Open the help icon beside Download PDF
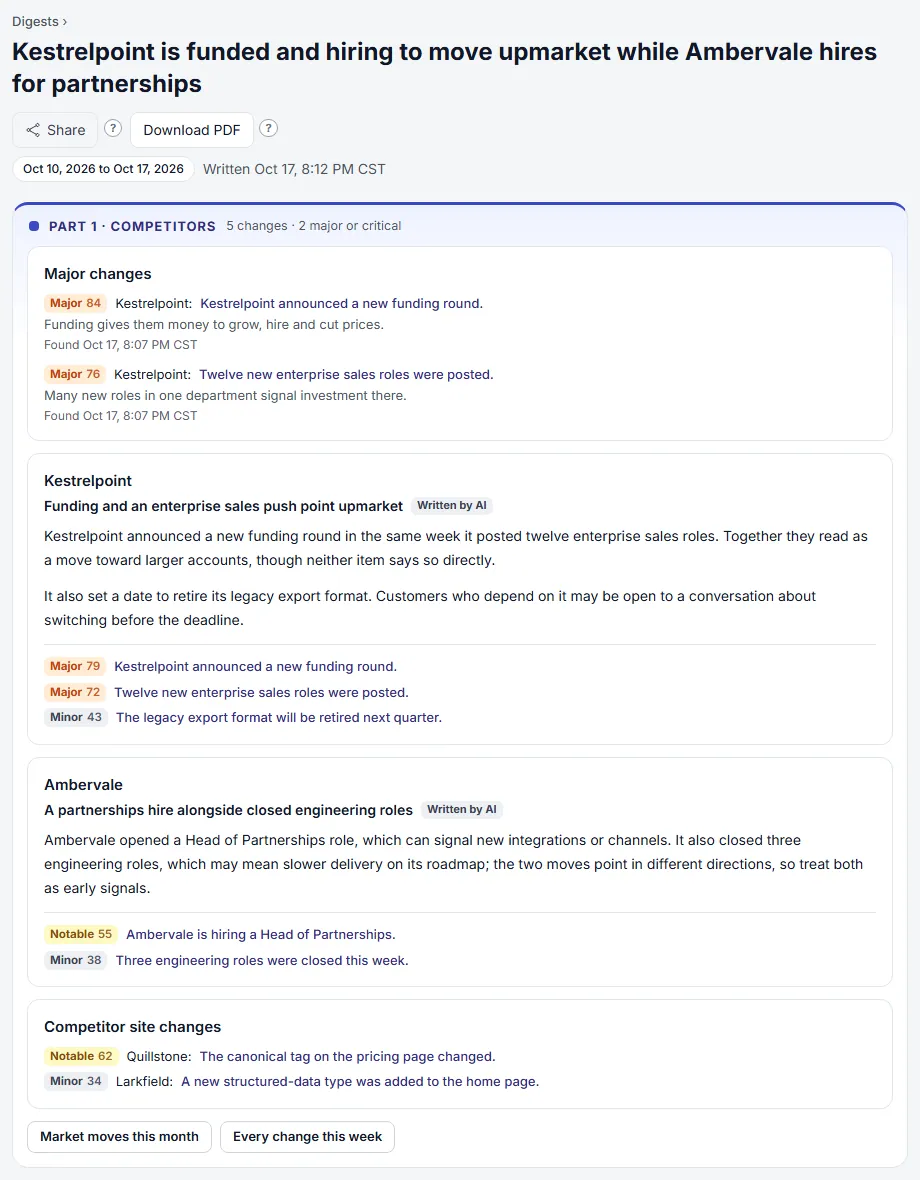The image size is (920, 1180). pyautogui.click(x=268, y=129)
